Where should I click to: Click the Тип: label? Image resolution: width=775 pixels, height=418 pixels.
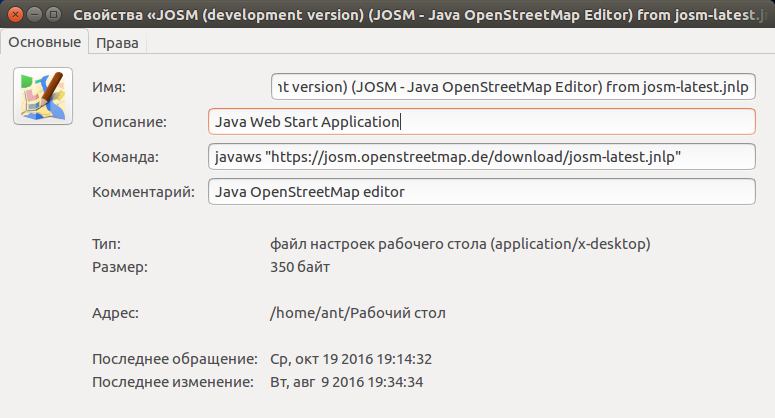coord(106,244)
